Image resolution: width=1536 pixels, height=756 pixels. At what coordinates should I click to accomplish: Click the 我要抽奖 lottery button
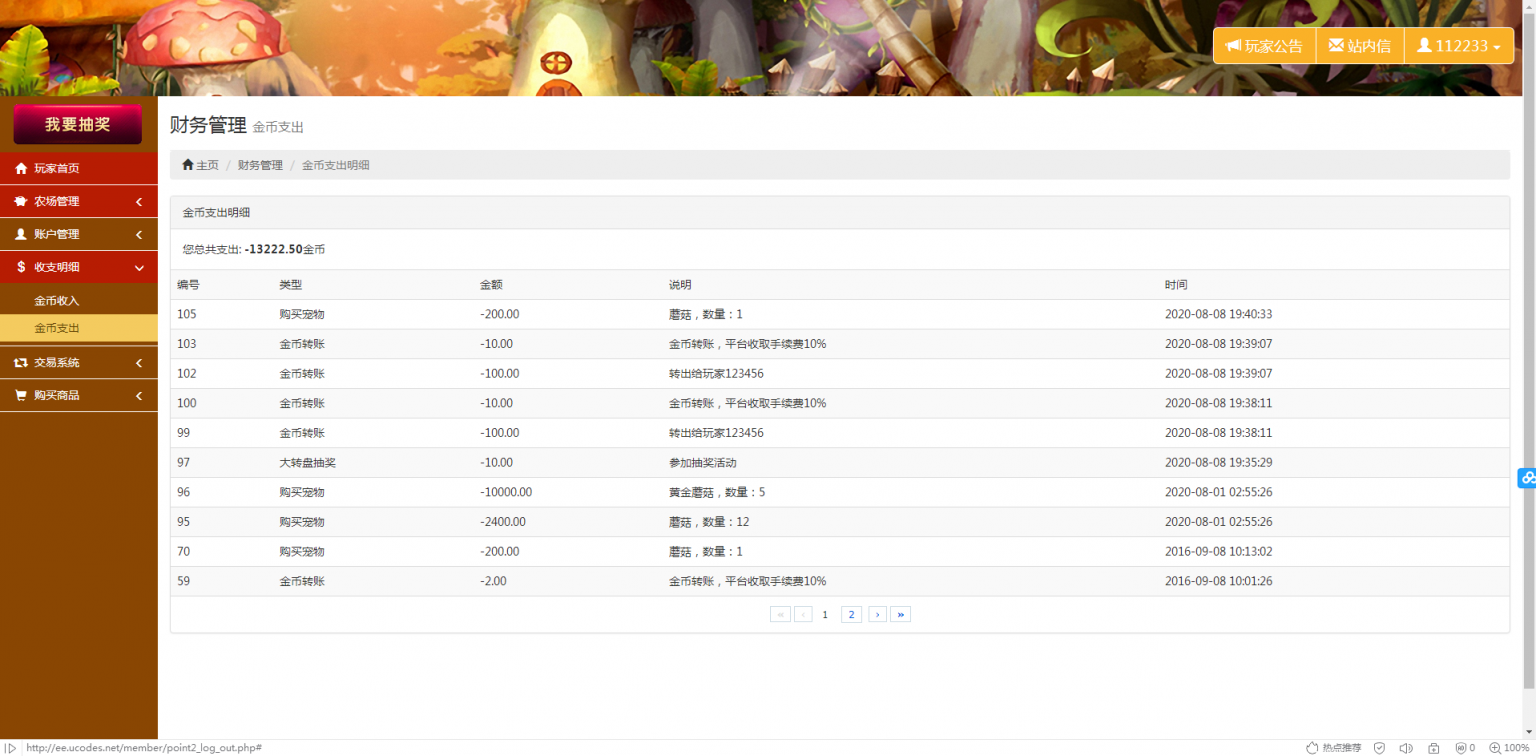pos(77,125)
